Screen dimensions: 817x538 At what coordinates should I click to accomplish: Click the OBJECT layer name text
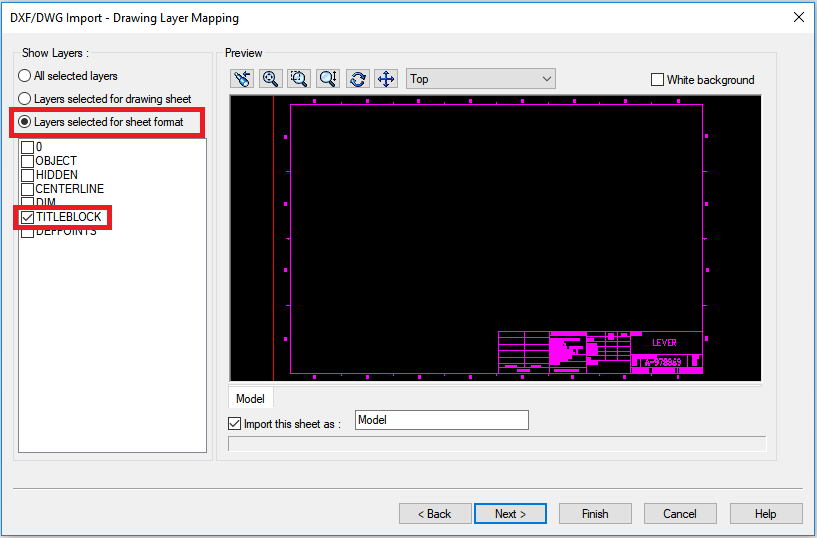coord(56,161)
